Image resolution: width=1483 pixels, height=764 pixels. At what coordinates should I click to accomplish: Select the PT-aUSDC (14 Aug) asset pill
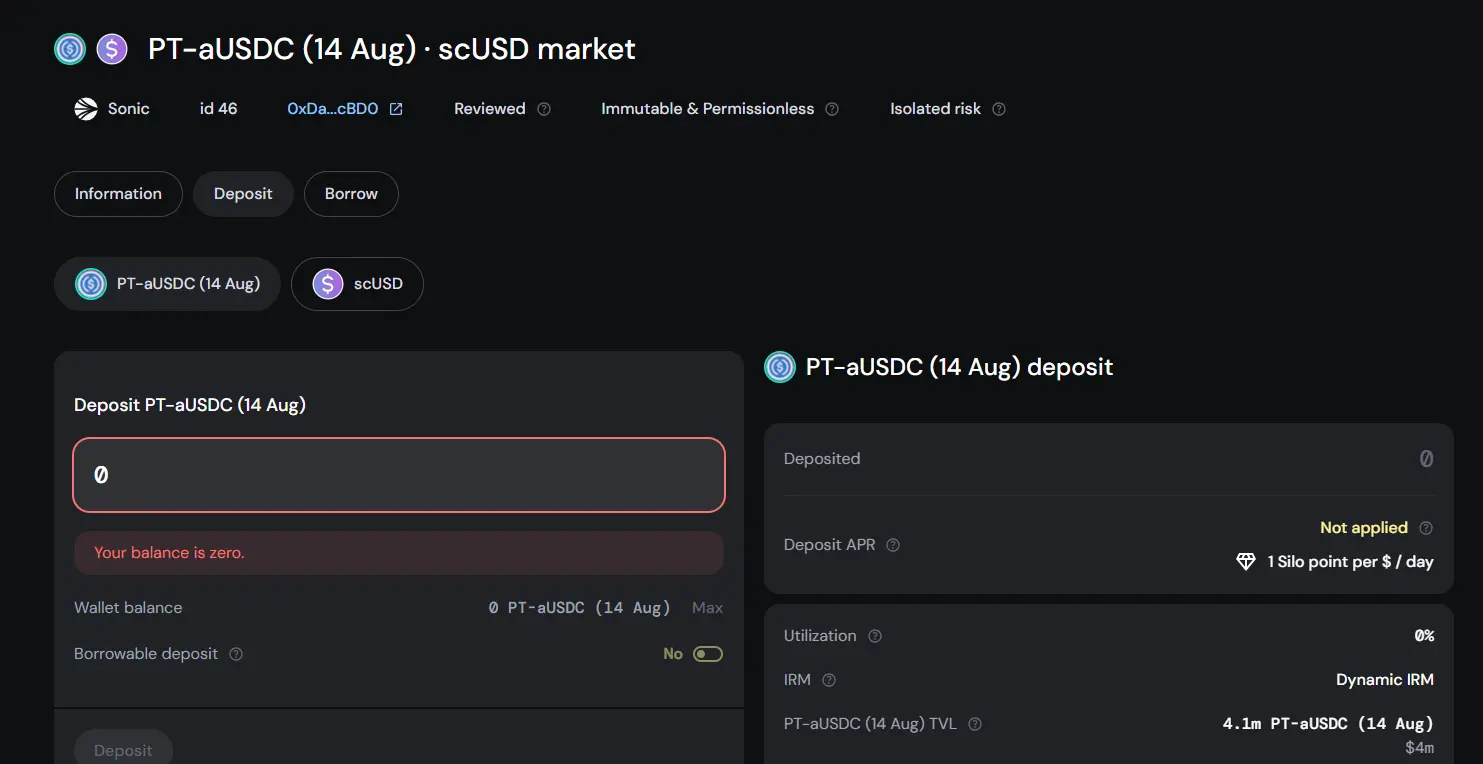167,284
